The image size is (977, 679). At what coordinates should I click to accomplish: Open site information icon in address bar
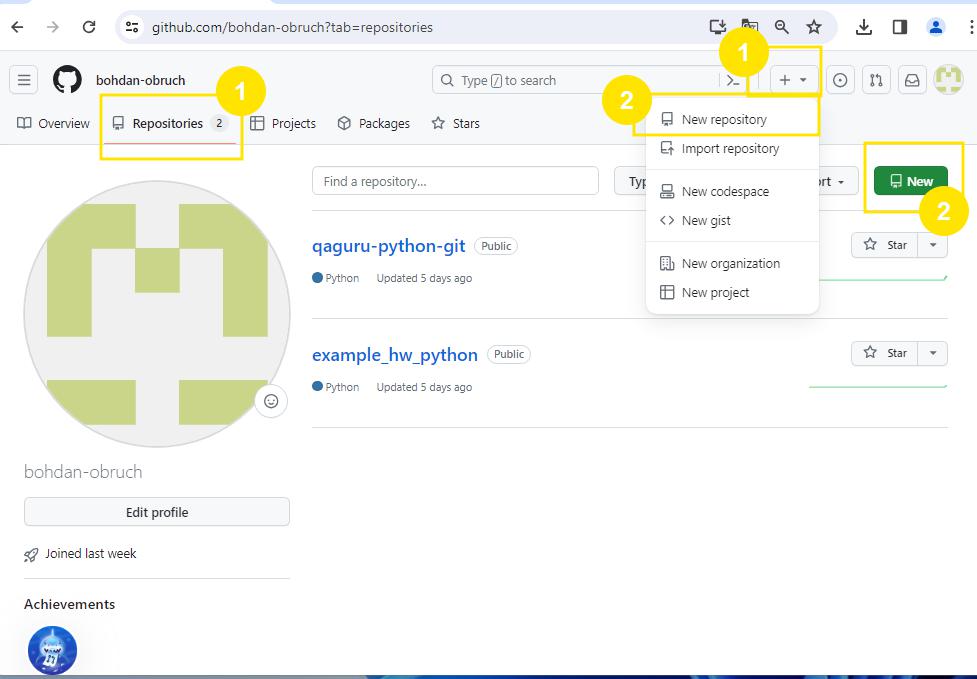point(132,27)
